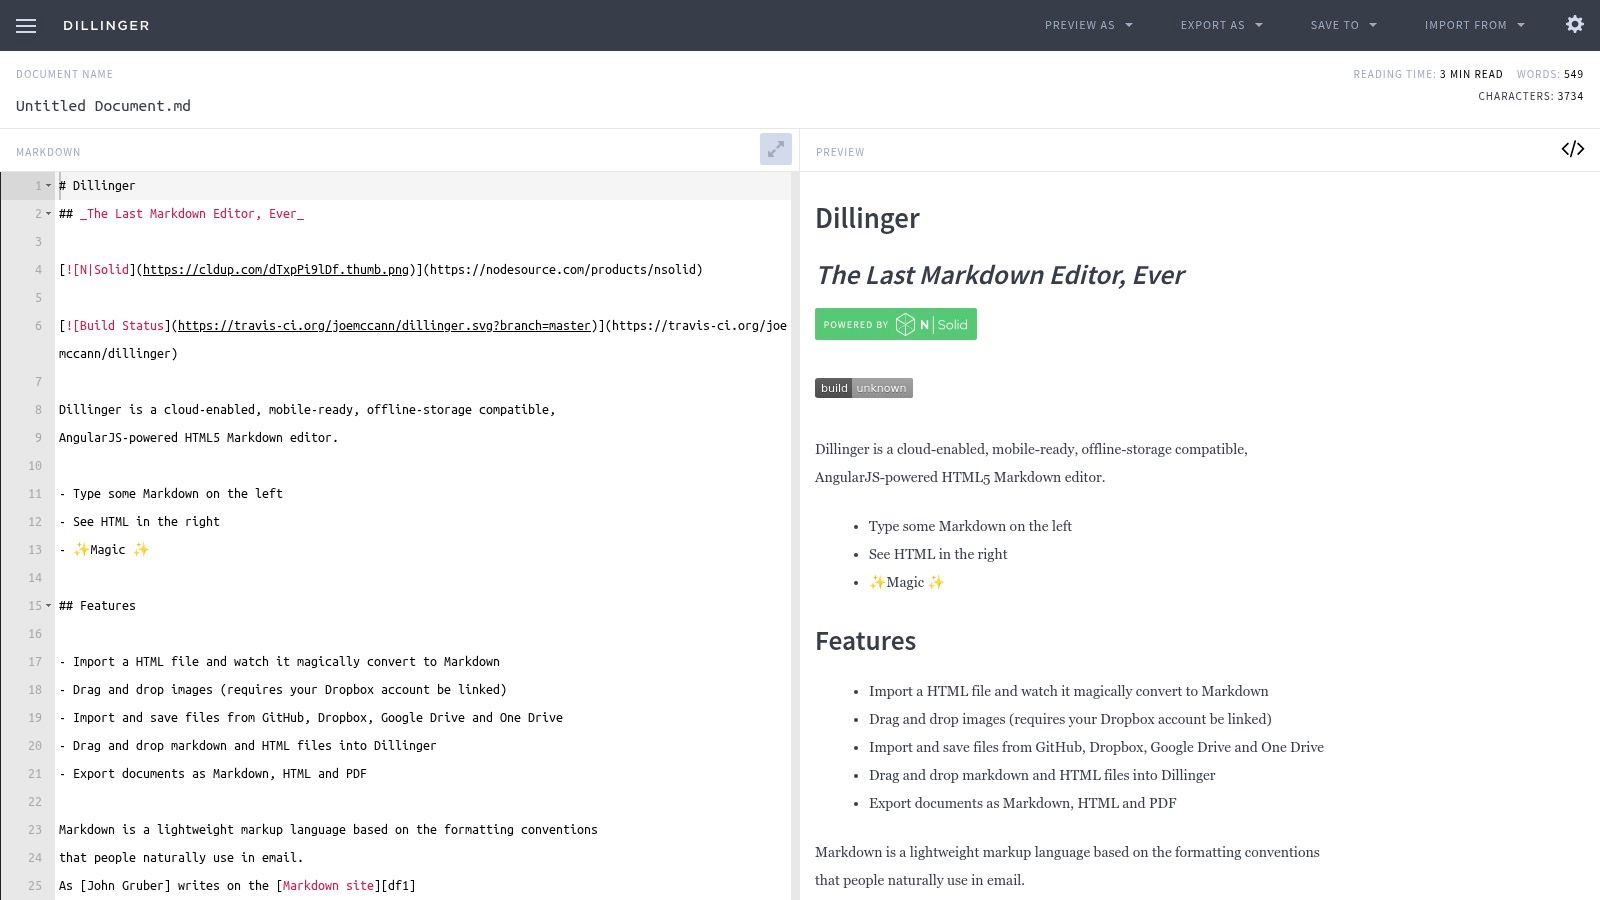Toggle the HTML code view icon
The width and height of the screenshot is (1600, 900).
tap(1572, 149)
